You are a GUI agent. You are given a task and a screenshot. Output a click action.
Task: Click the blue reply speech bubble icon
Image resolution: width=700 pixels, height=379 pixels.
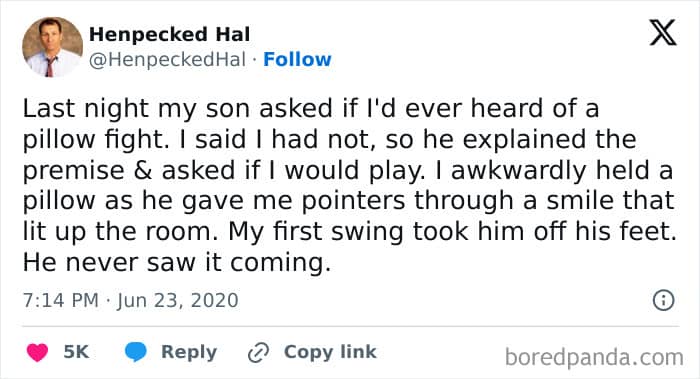click(136, 352)
